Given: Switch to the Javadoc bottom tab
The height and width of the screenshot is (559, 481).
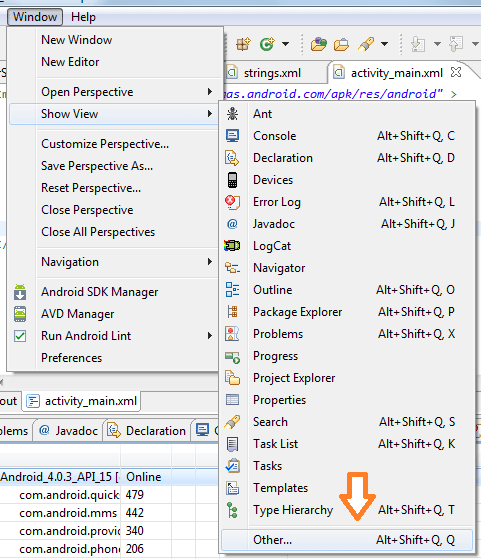Looking at the screenshot, I should (68, 431).
